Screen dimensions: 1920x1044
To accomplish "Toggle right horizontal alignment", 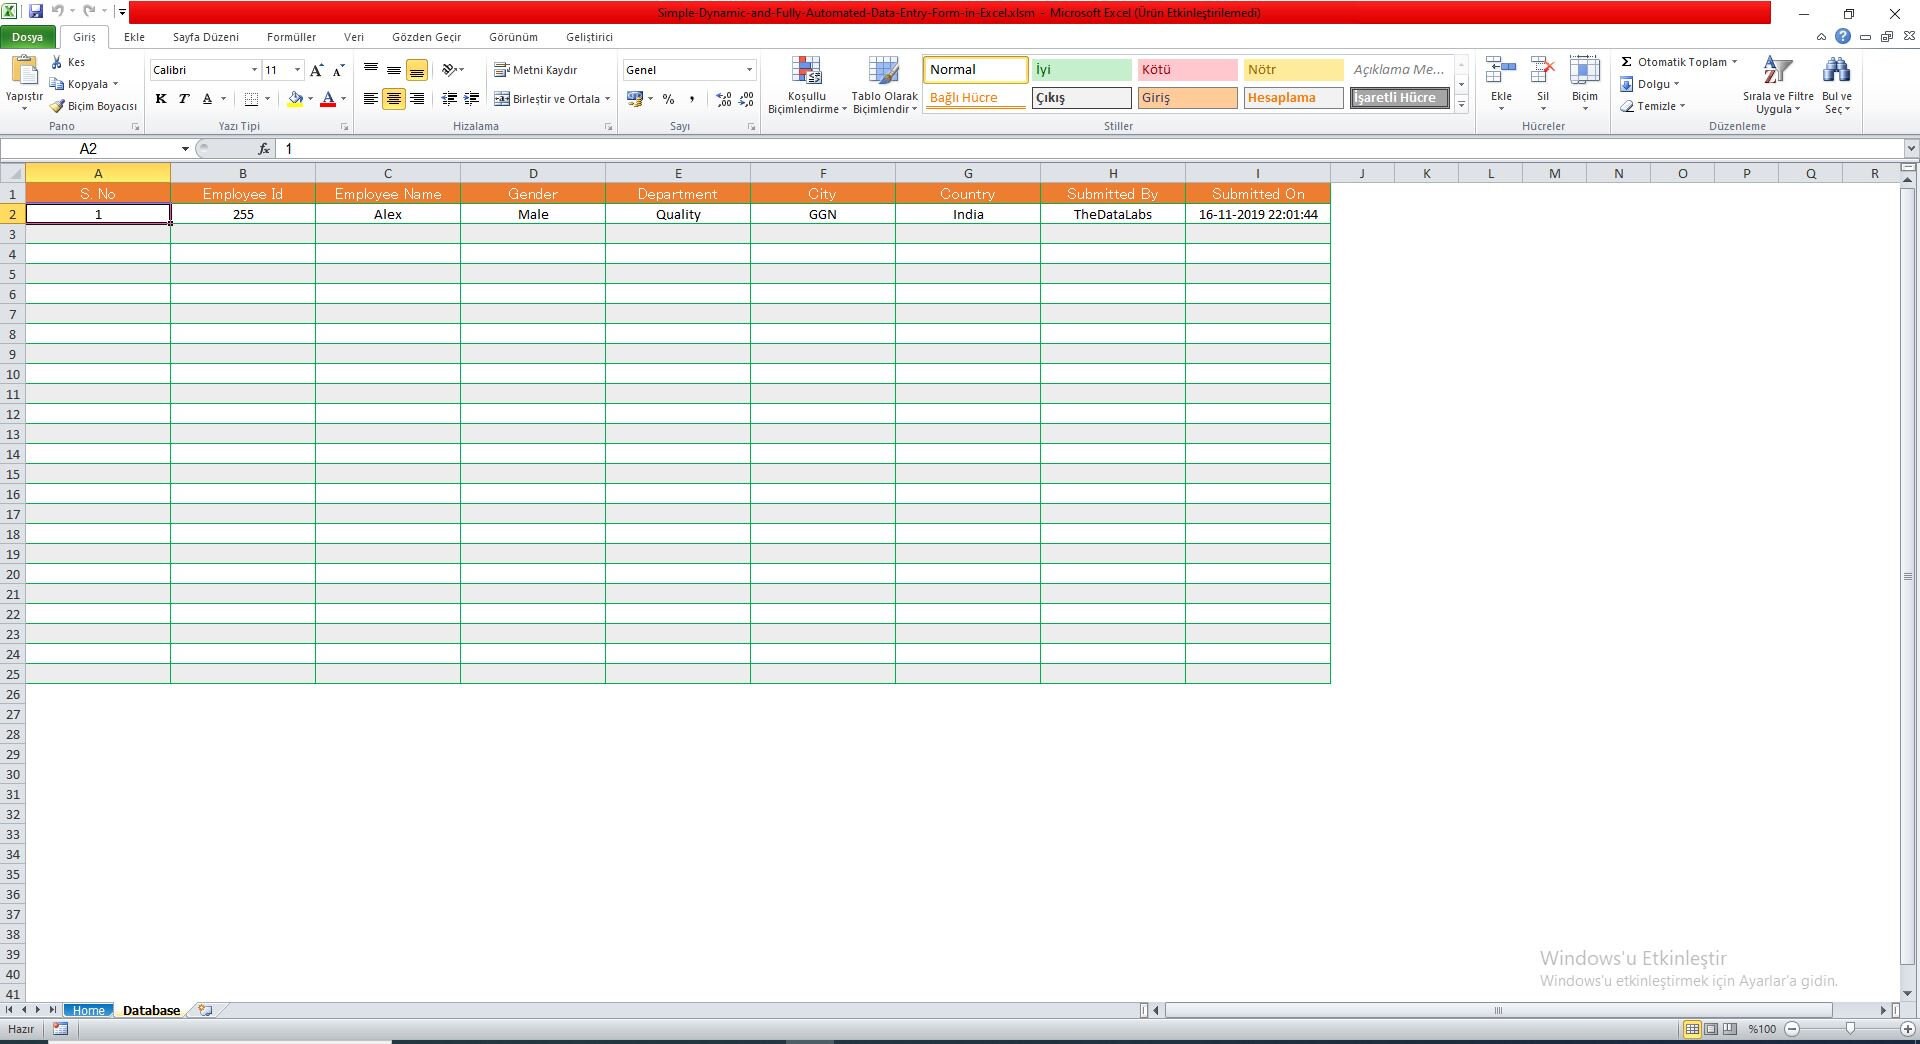I will pos(417,98).
